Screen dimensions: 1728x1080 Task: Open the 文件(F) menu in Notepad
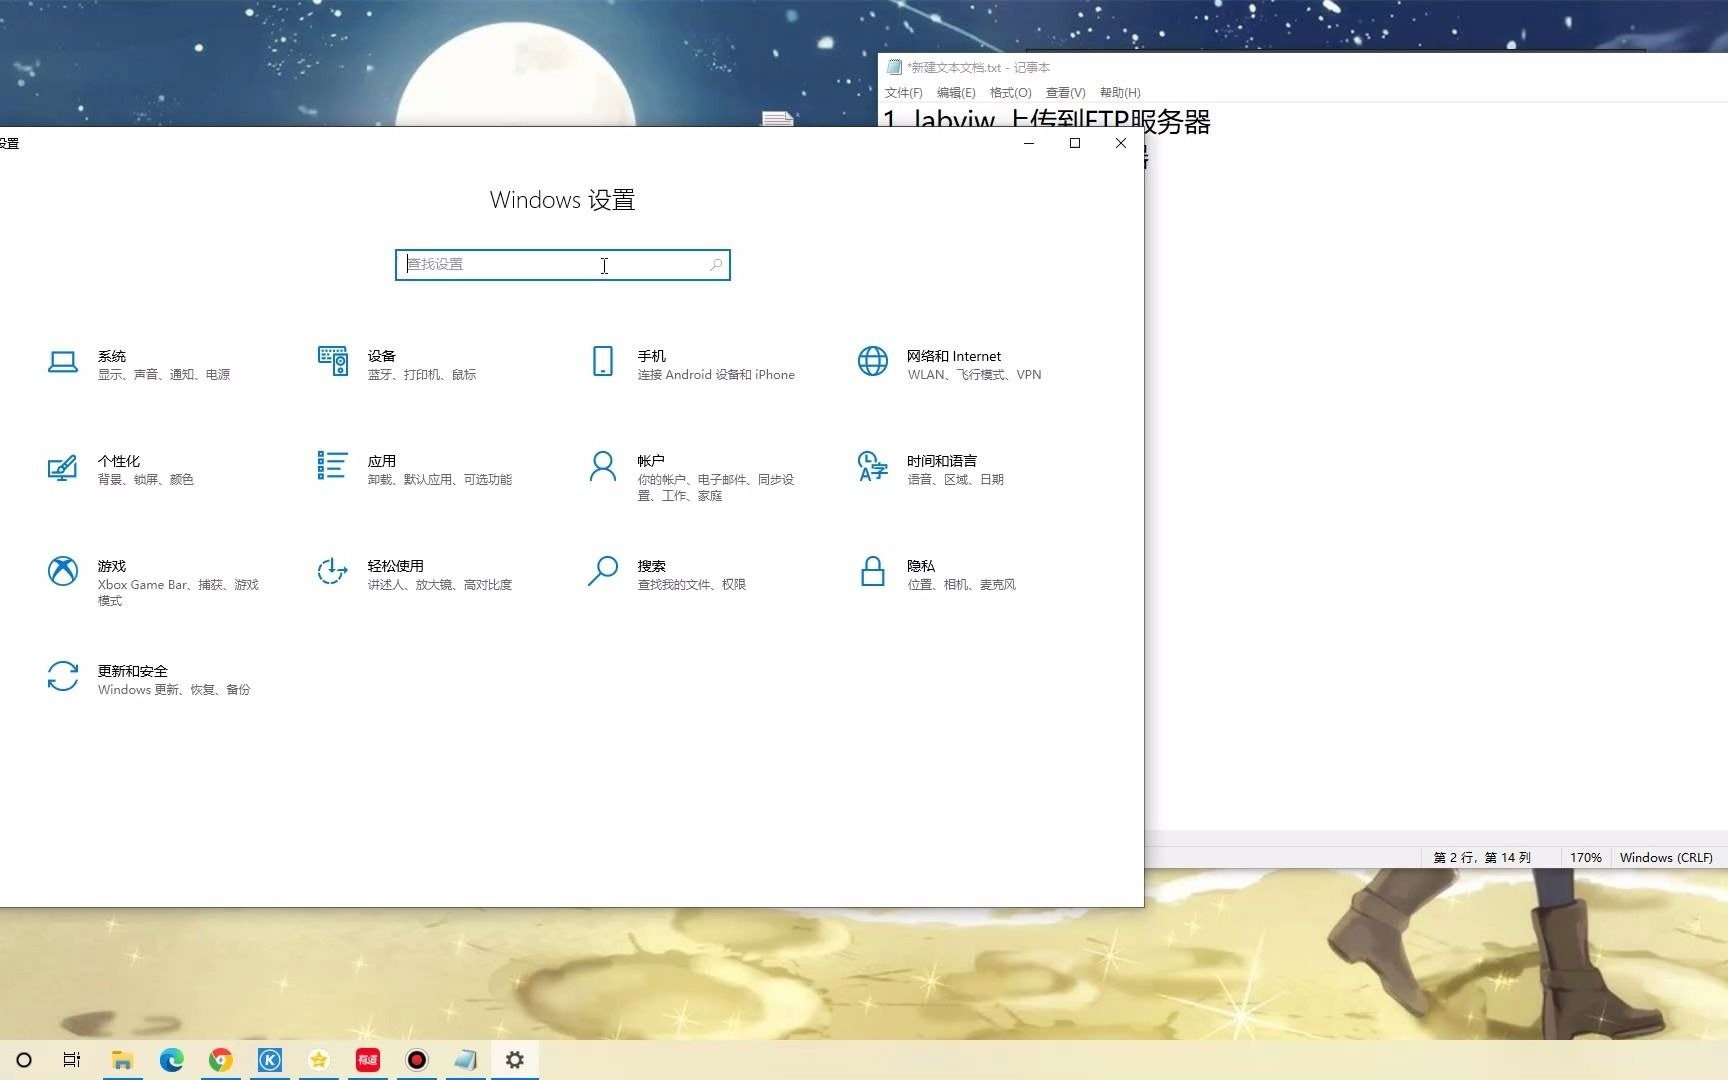(903, 93)
